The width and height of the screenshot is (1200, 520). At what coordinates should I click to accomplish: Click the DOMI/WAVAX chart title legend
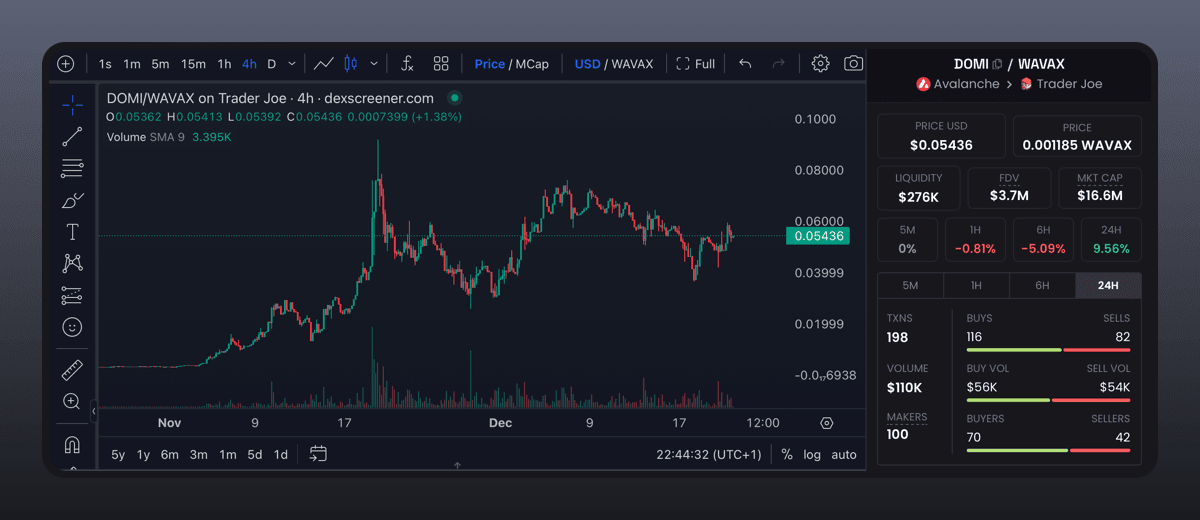tap(270, 98)
